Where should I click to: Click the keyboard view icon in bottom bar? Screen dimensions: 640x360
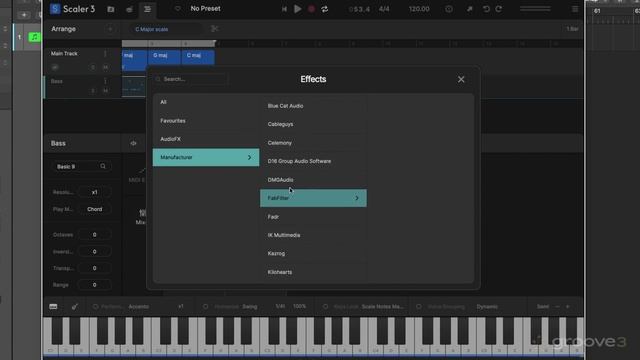pyautogui.click(x=53, y=307)
